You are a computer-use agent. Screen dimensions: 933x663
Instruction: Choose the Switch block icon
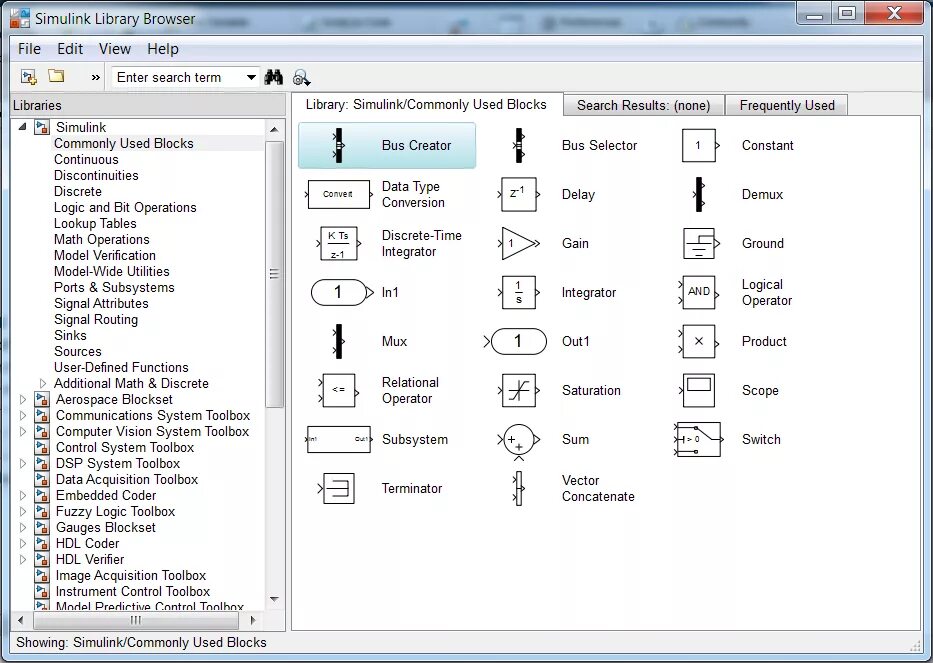tap(699, 439)
